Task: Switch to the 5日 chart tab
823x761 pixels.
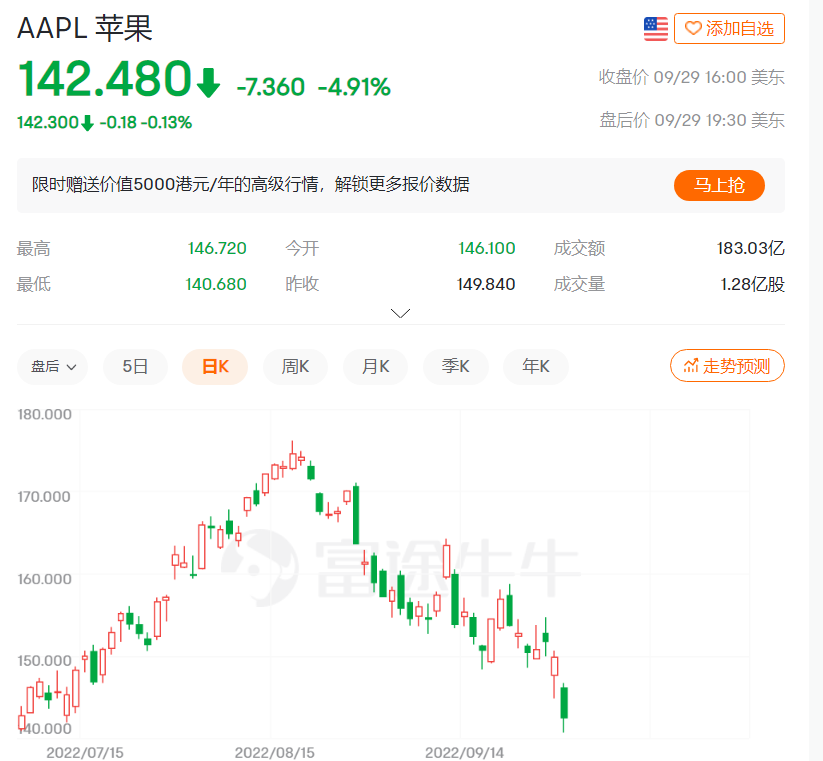Action: [x=134, y=366]
